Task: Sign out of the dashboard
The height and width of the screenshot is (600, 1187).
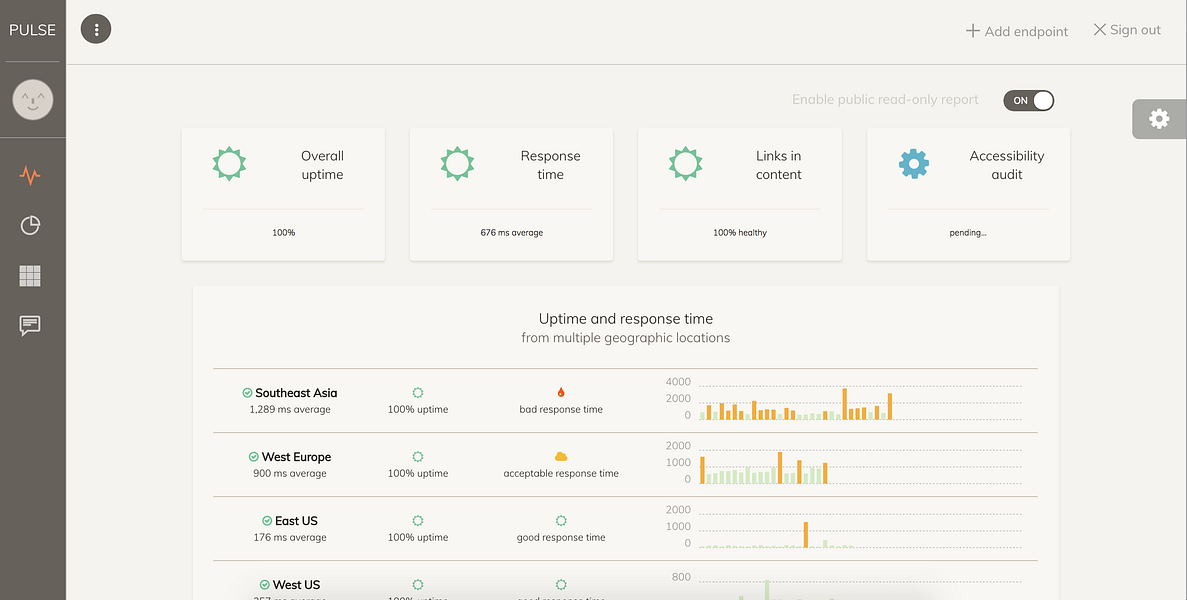Action: tap(1126, 29)
